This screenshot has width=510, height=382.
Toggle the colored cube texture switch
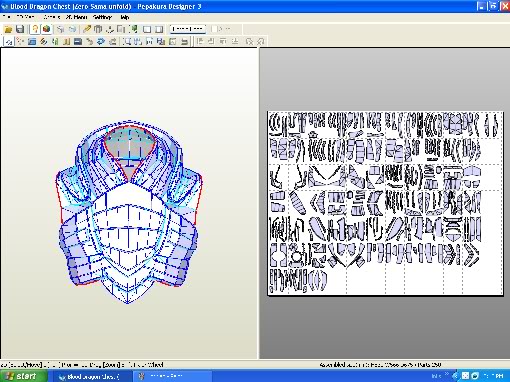point(46,29)
